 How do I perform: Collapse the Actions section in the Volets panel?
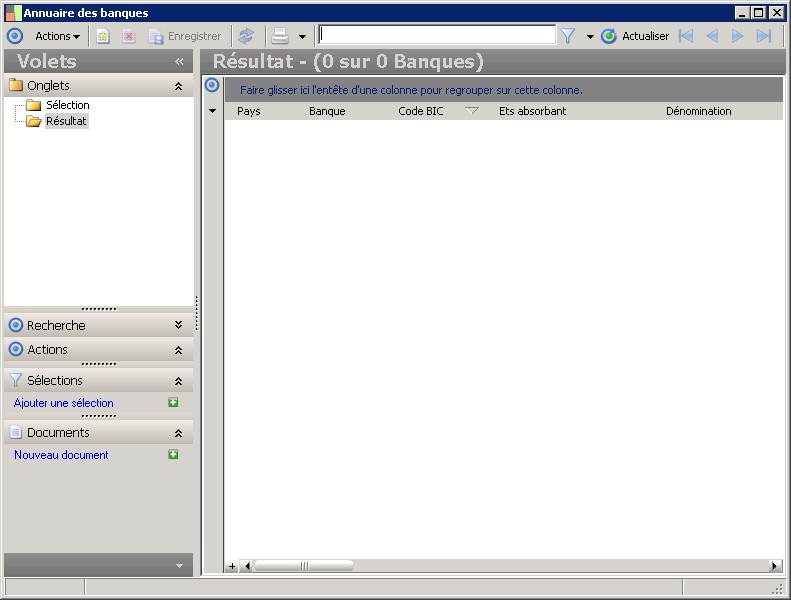click(178, 350)
